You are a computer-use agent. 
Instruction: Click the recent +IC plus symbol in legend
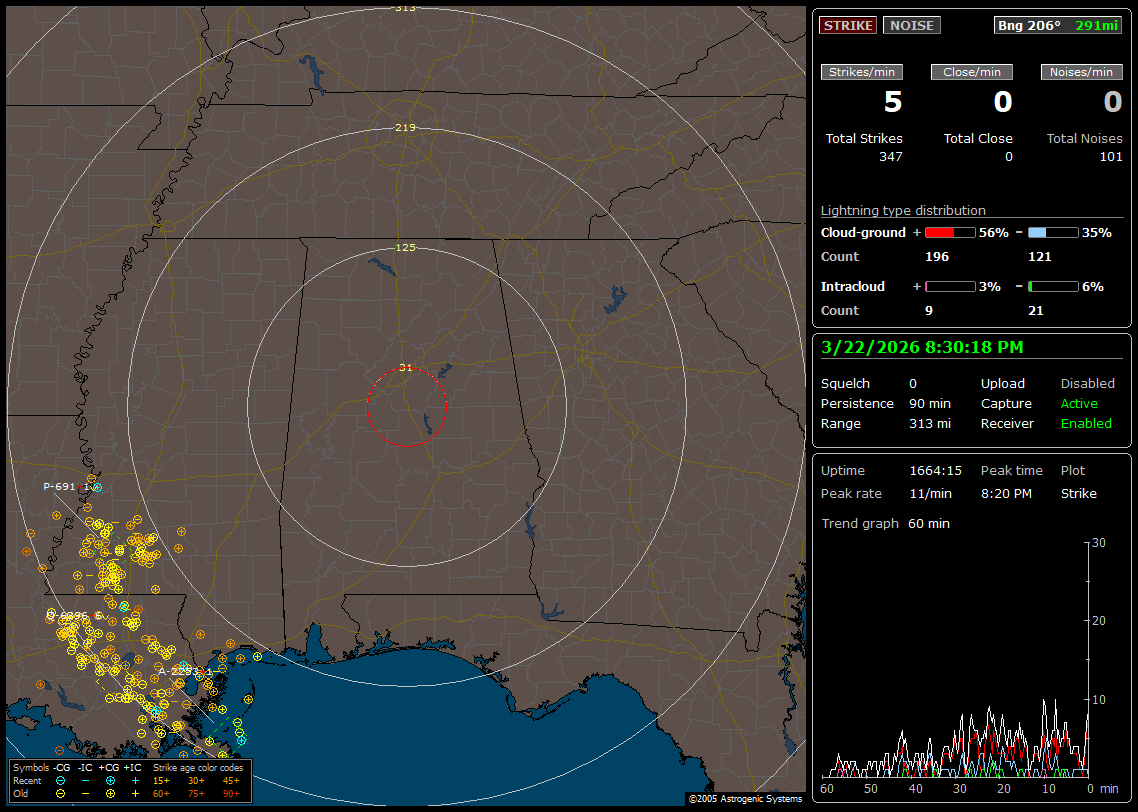tap(135, 780)
